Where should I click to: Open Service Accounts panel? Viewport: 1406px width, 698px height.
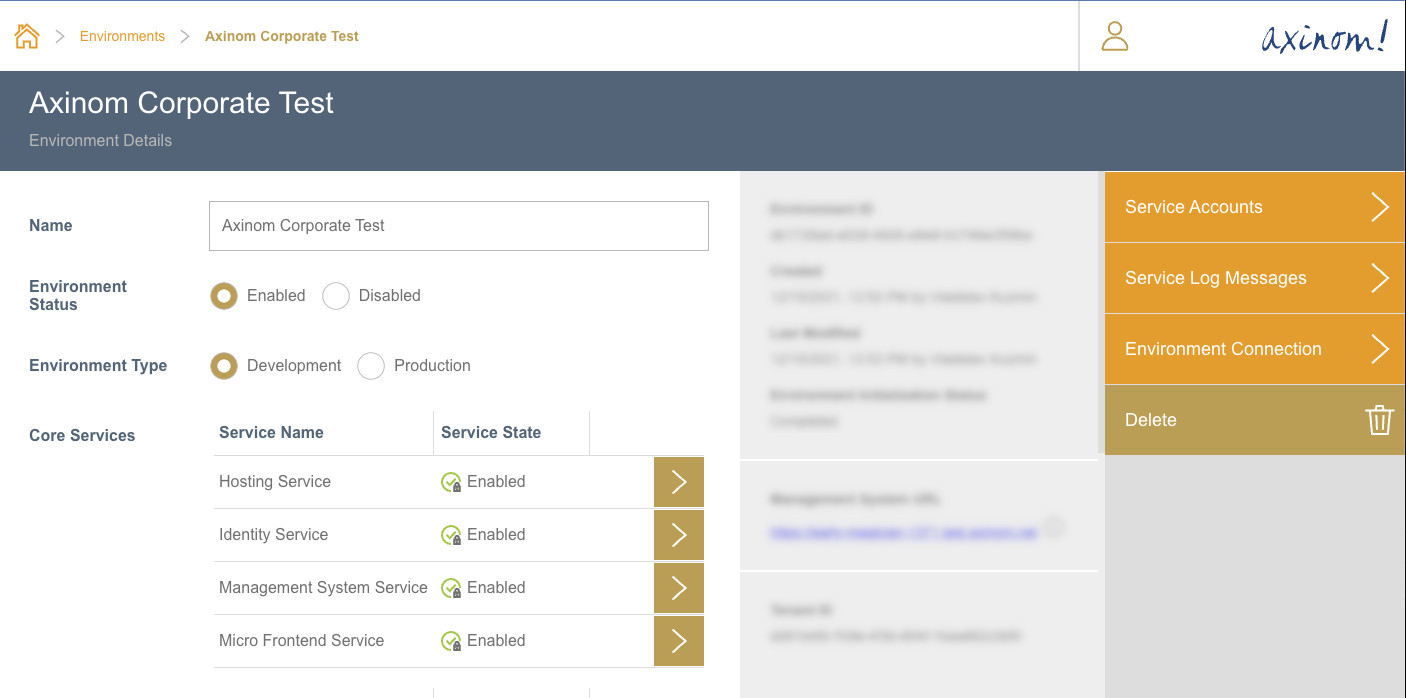[x=1254, y=207]
